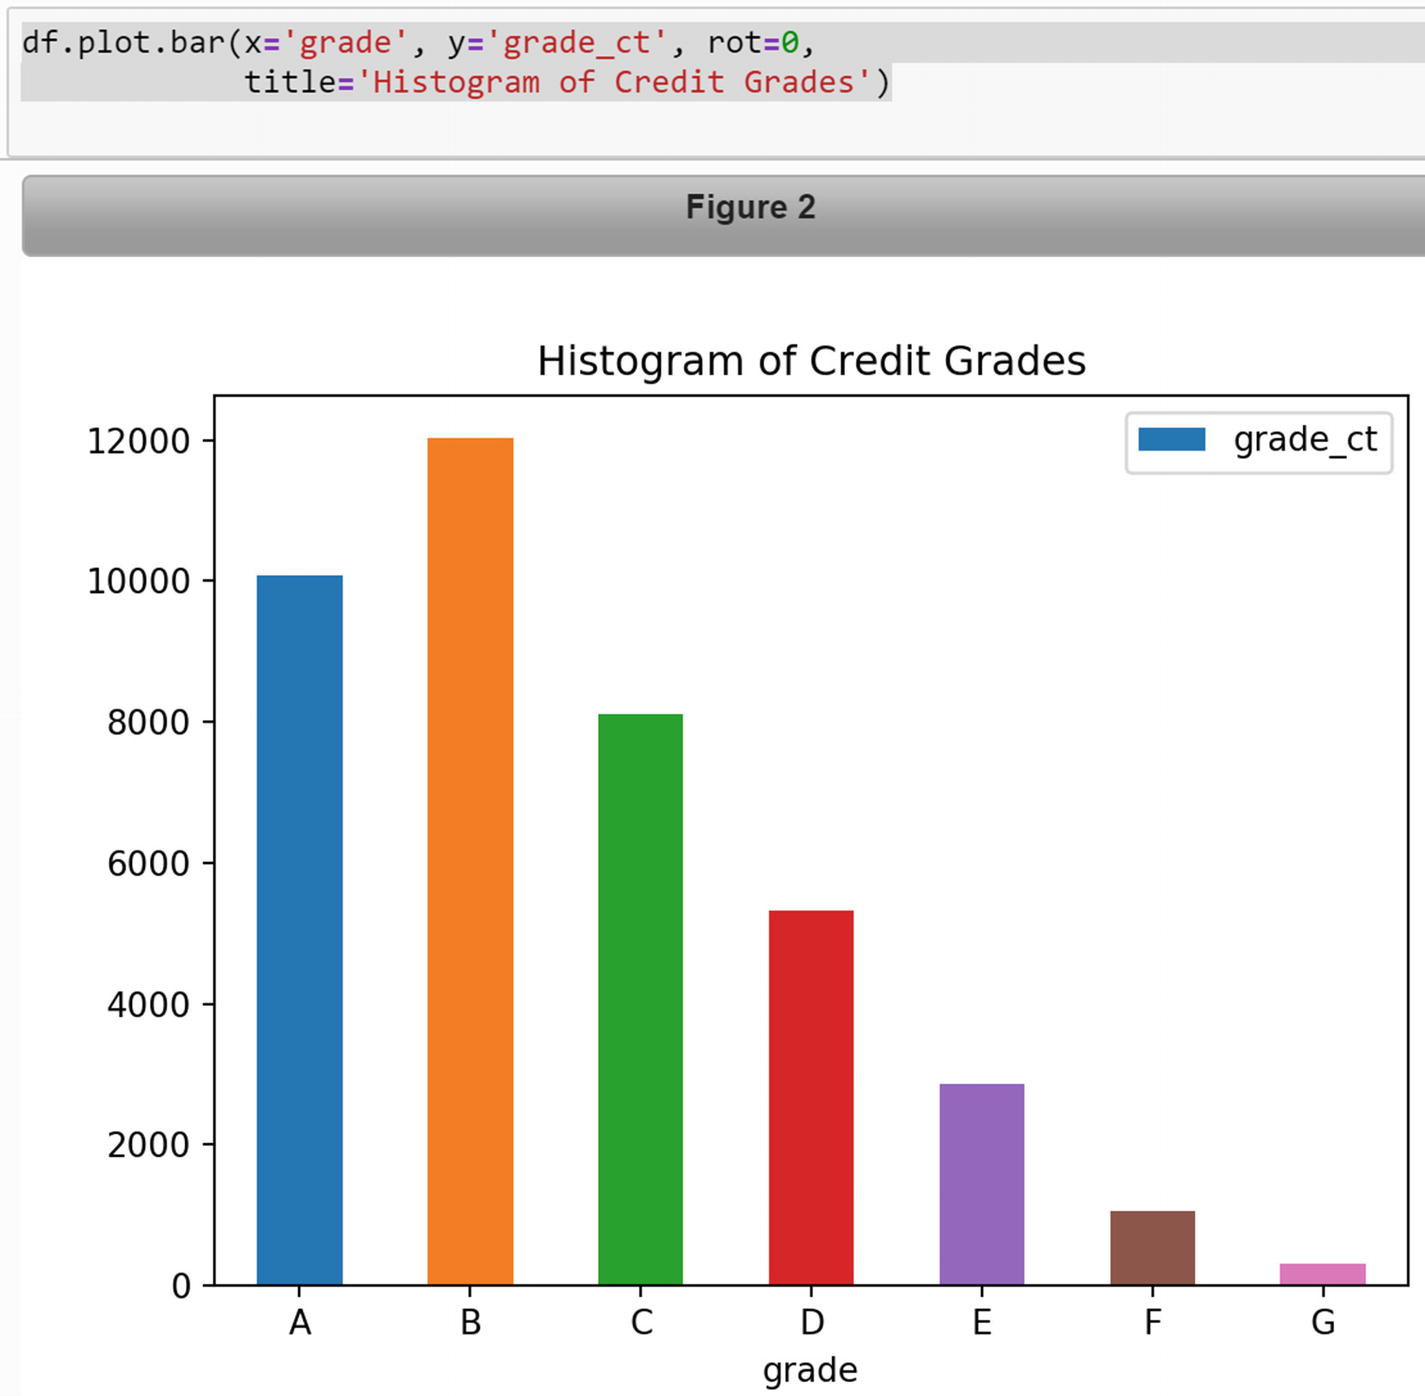Click the red bar for grade D
The width and height of the screenshot is (1425, 1396).
[811, 1097]
